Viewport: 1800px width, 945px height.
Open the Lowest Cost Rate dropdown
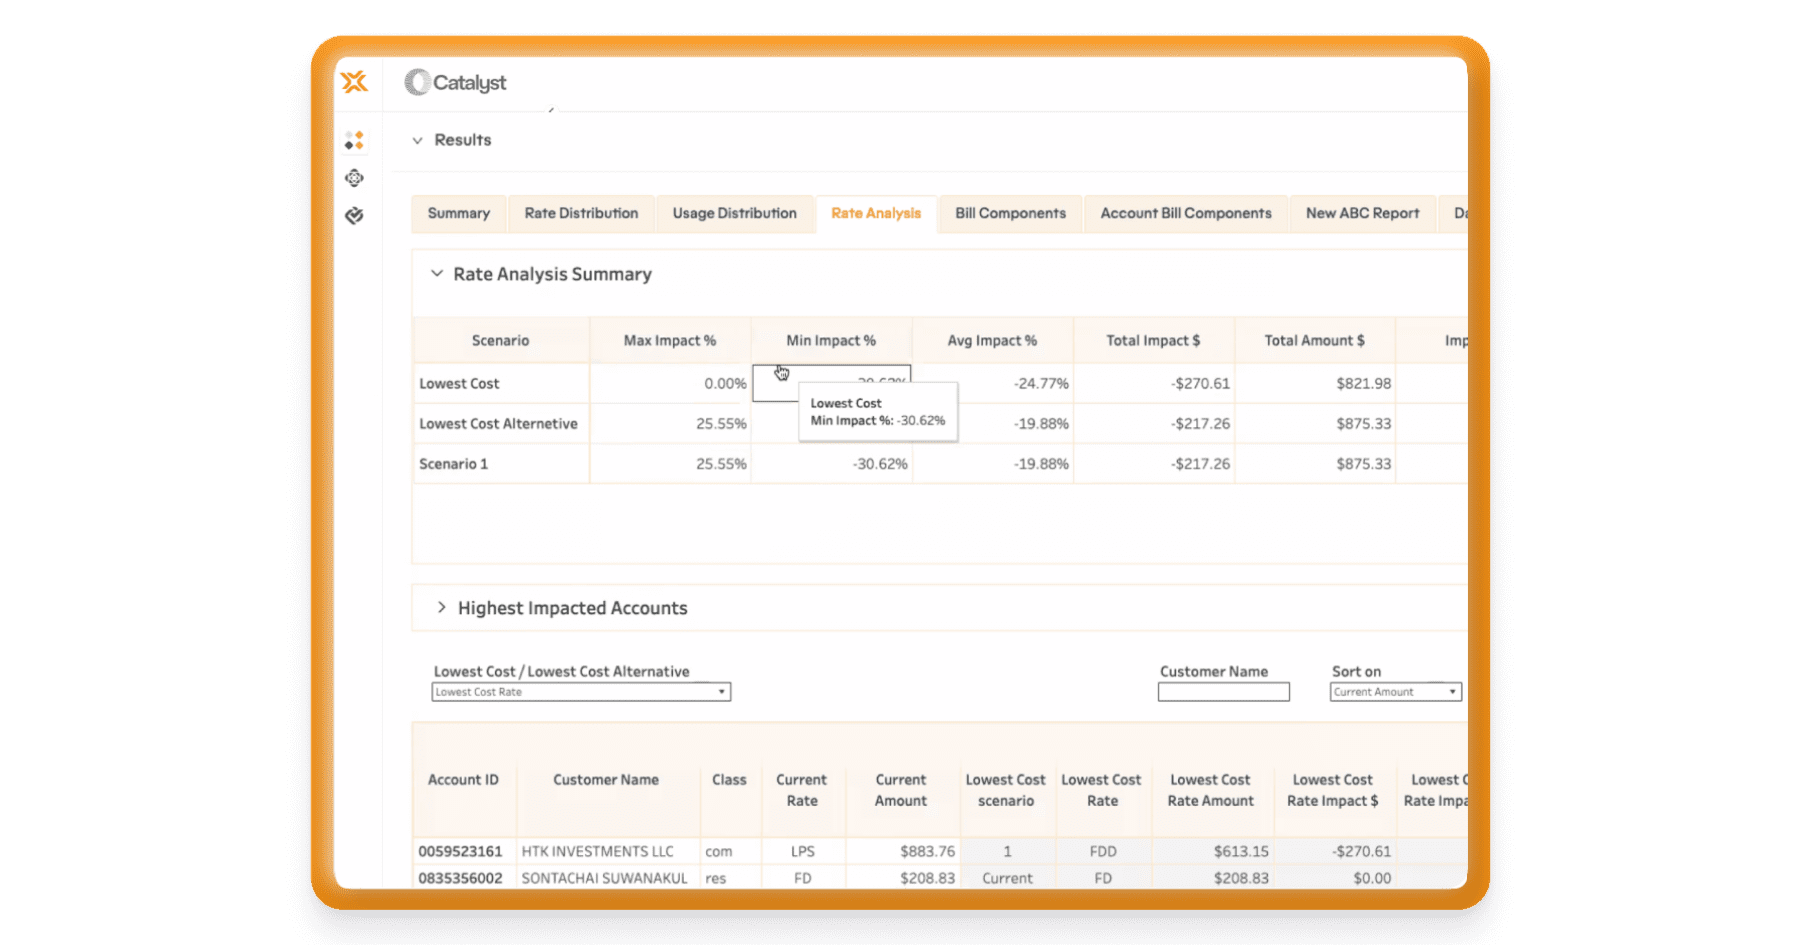click(x=580, y=692)
